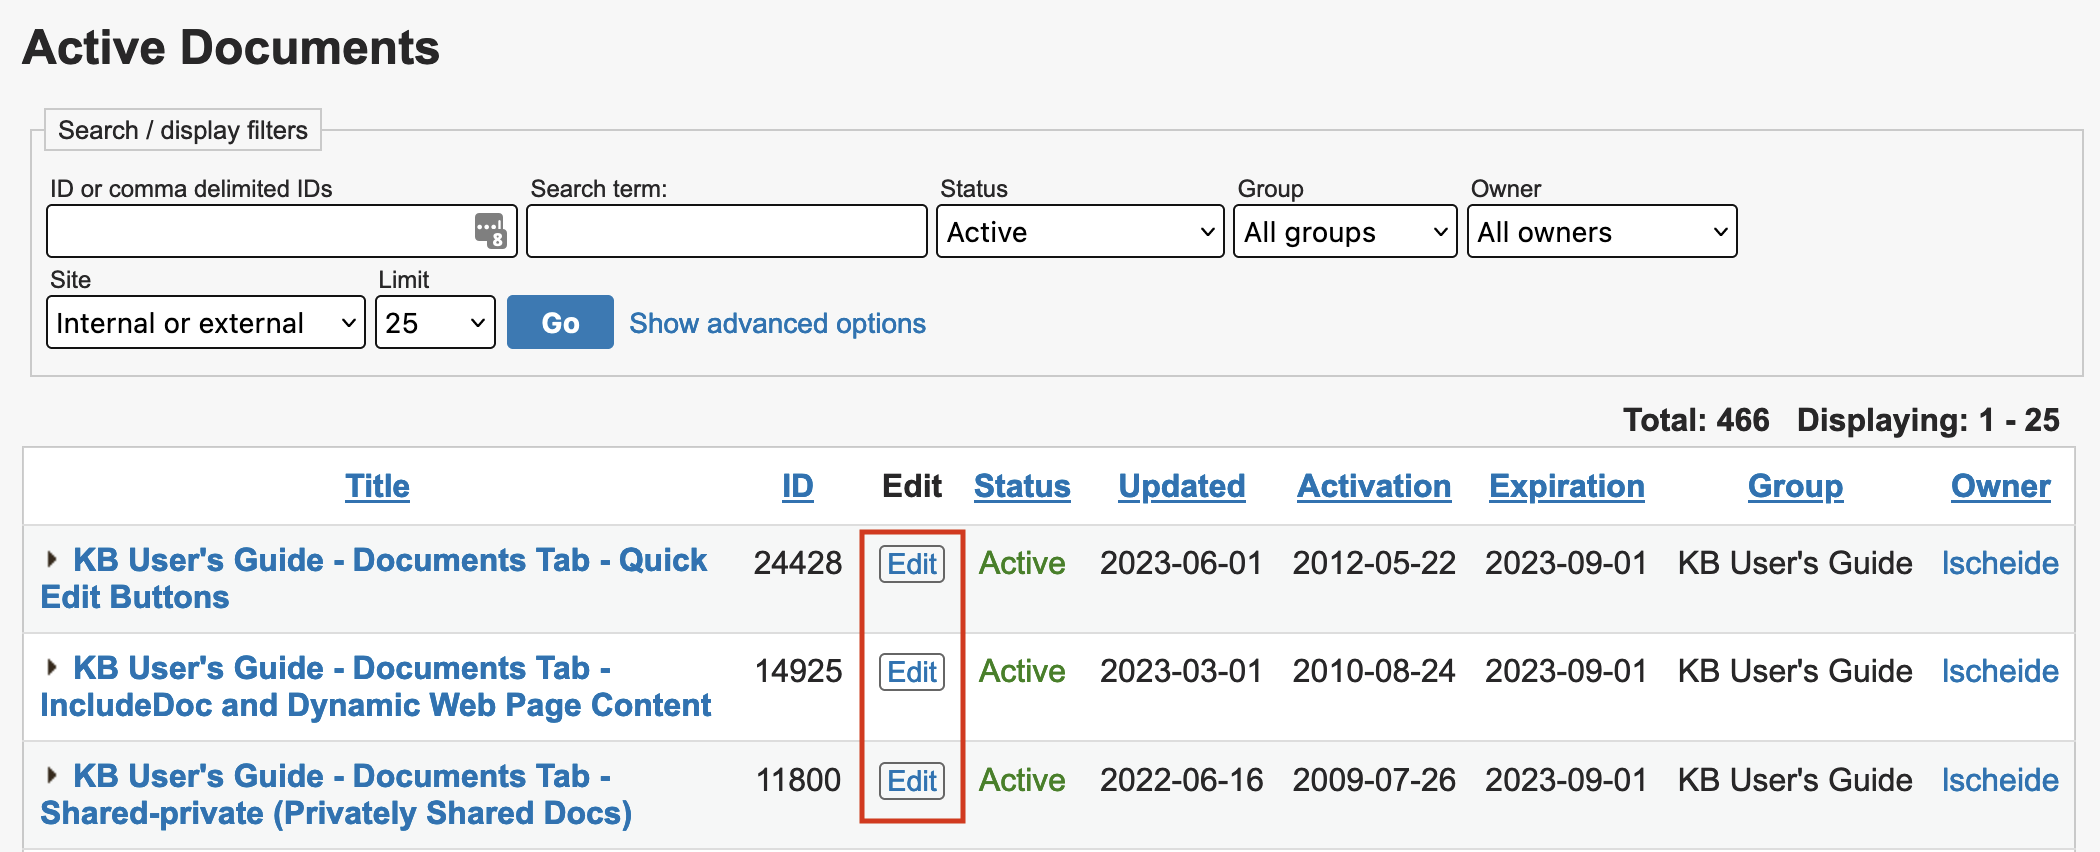2100x852 pixels.
Task: Click the Active Documents page heading
Action: pos(231,47)
